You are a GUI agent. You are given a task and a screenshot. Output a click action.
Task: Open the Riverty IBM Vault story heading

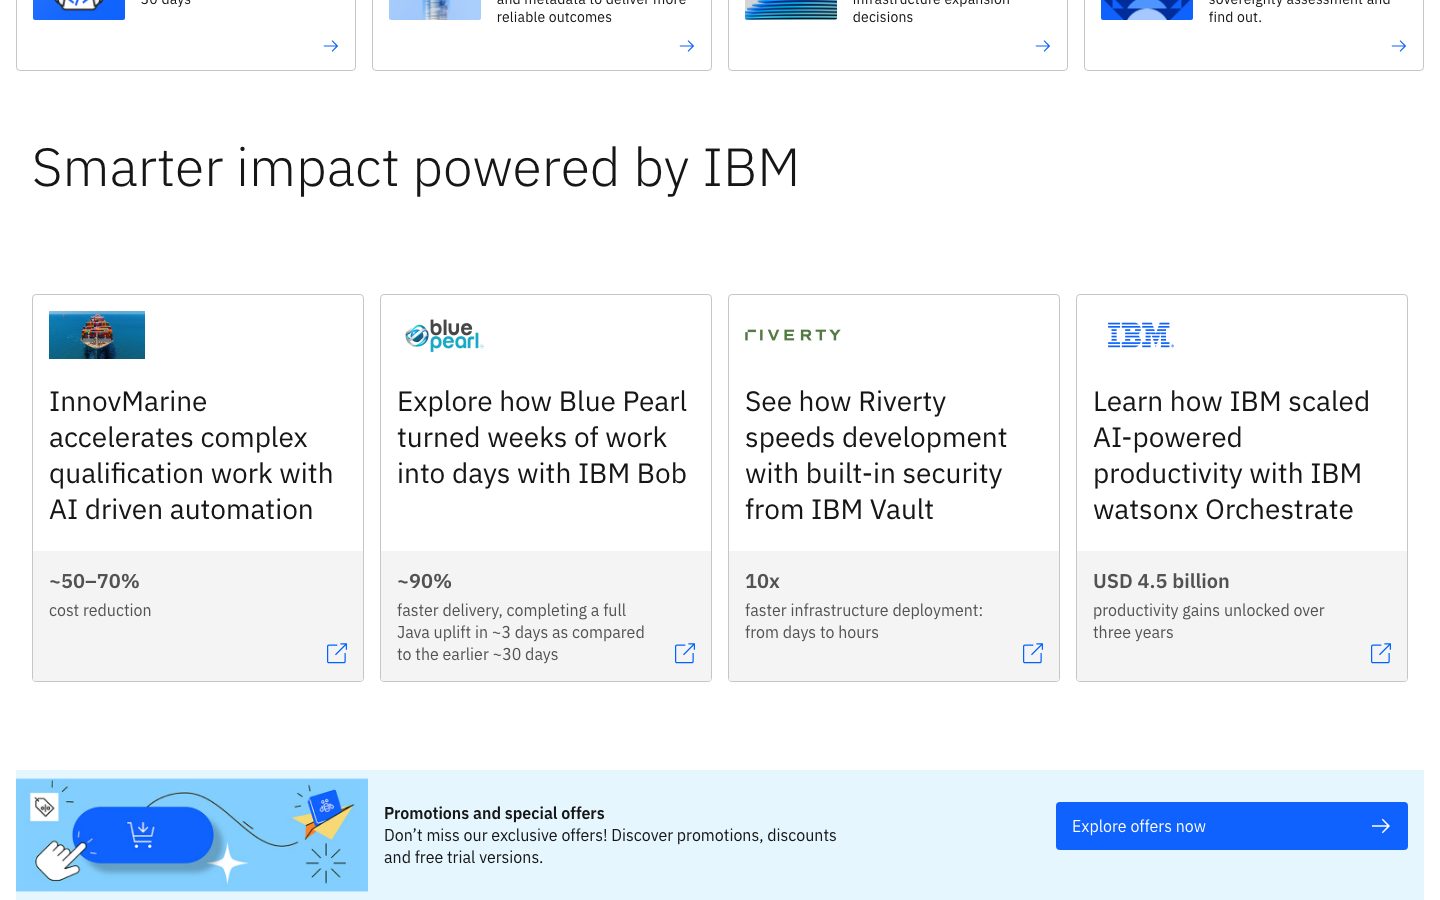pyautogui.click(x=876, y=455)
